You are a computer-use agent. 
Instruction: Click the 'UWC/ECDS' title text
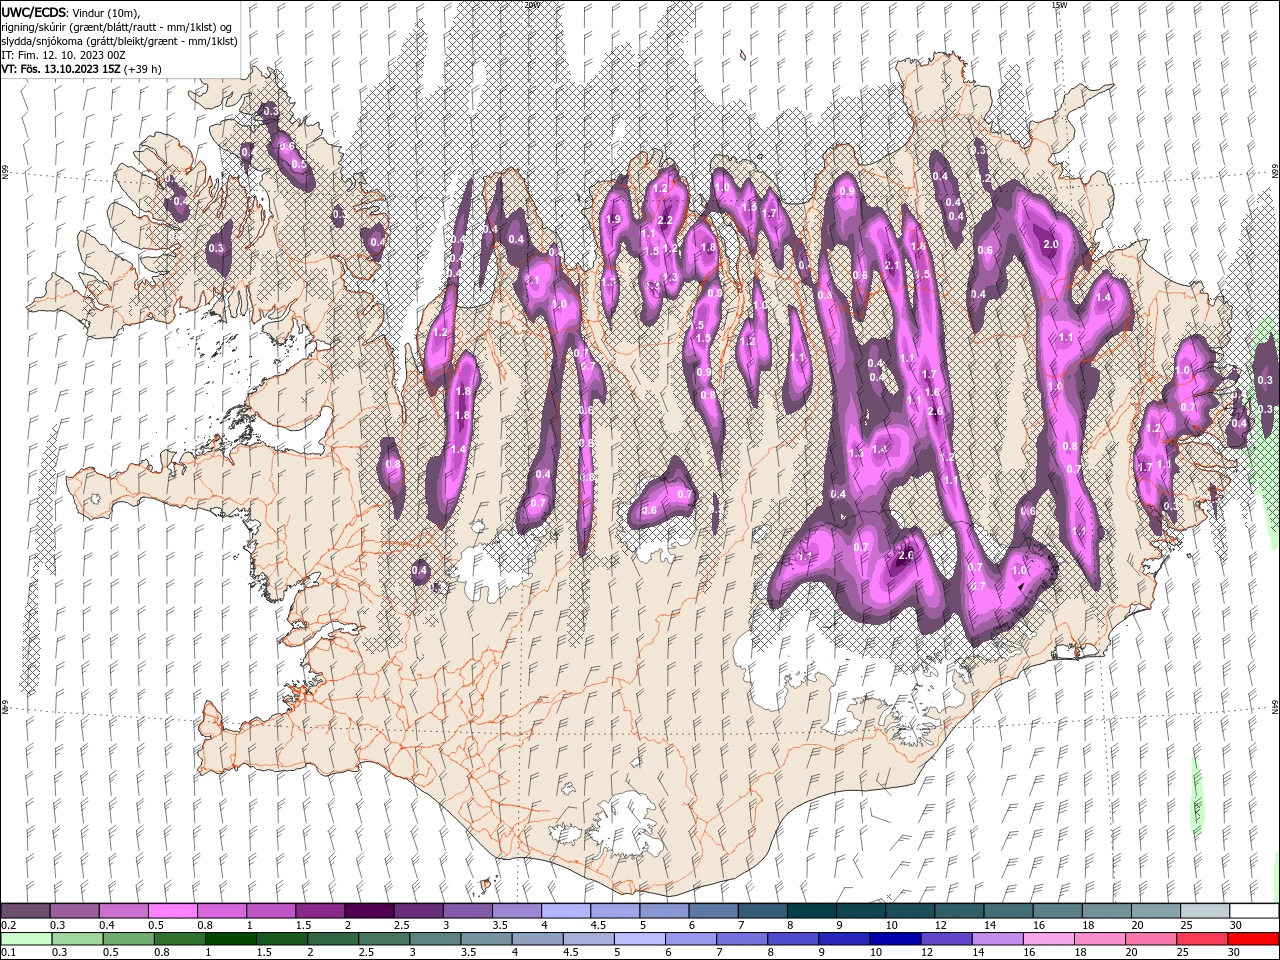[x=33, y=12]
